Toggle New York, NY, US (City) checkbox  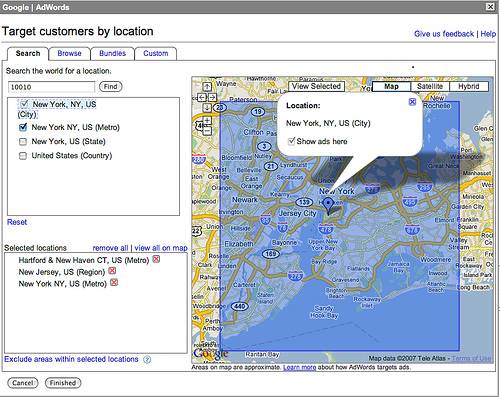click(x=24, y=104)
